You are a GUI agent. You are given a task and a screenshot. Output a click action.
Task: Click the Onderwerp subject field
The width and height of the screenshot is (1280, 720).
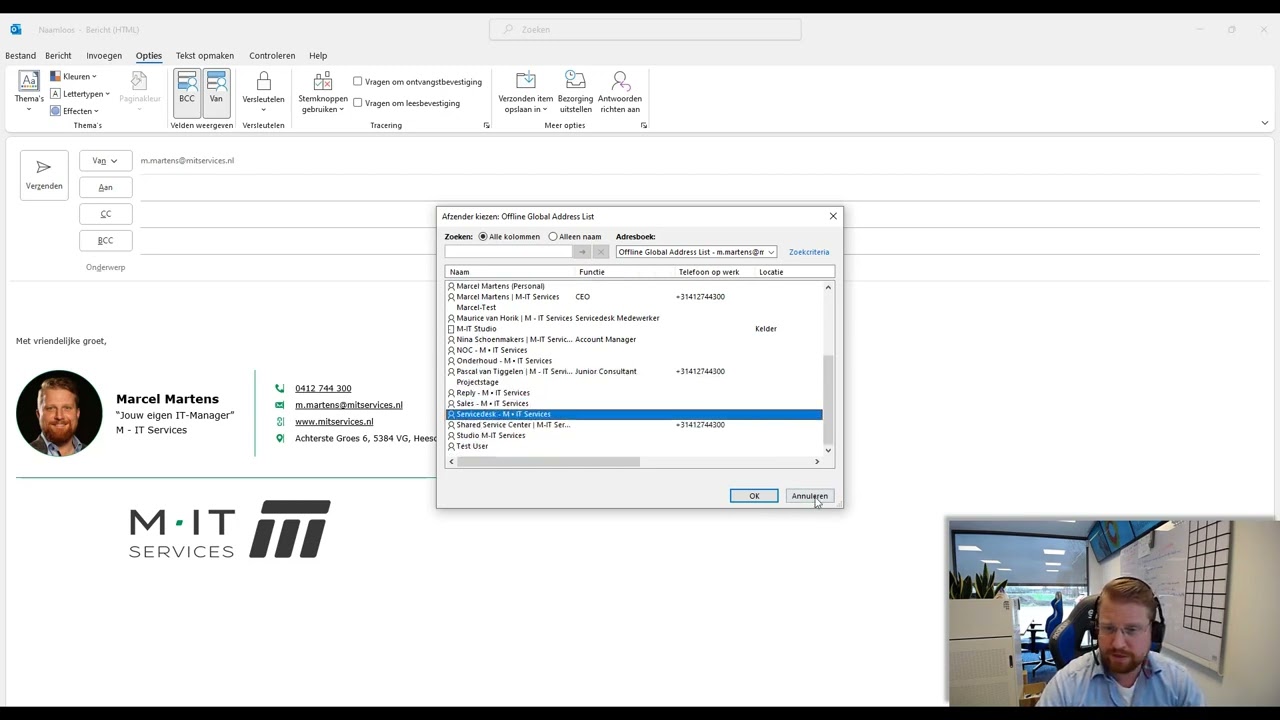pyautogui.click(x=700, y=267)
